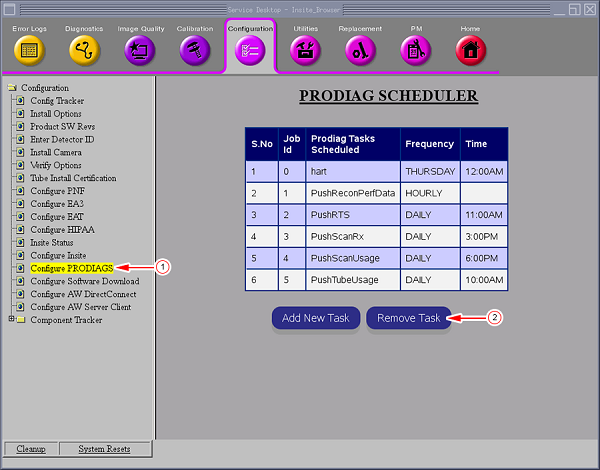Open the Utilities toolbox icon
Viewport: 600px width, 470px height.
pos(305,49)
